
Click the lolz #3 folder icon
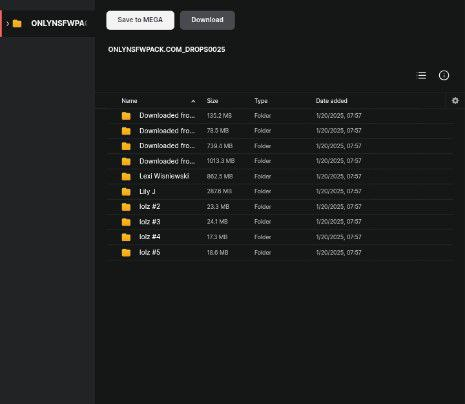coord(126,222)
